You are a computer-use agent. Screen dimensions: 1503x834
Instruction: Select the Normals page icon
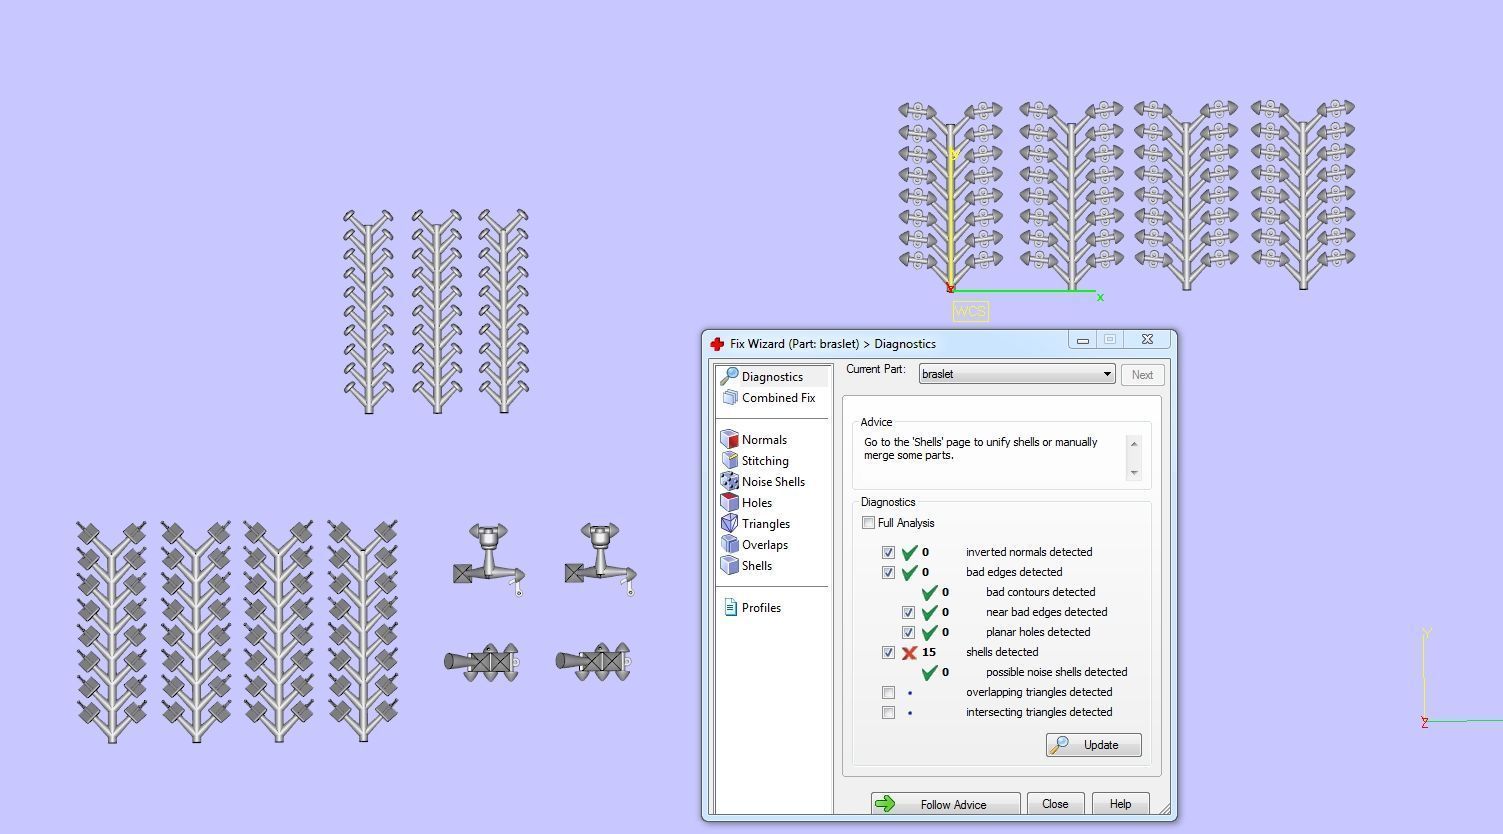tap(729, 439)
